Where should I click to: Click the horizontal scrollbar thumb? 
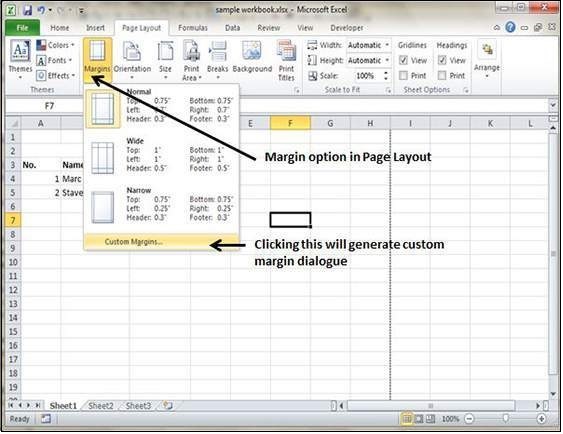pyautogui.click(x=431, y=406)
